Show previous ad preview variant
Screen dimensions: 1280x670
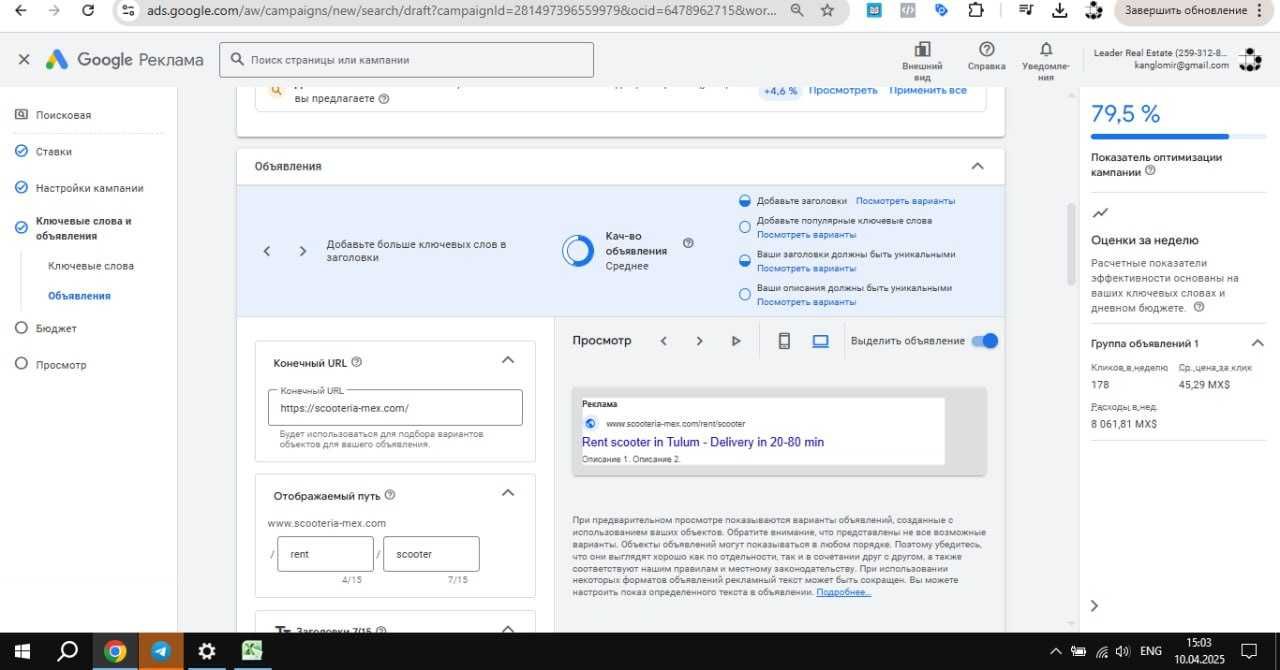coord(663,341)
